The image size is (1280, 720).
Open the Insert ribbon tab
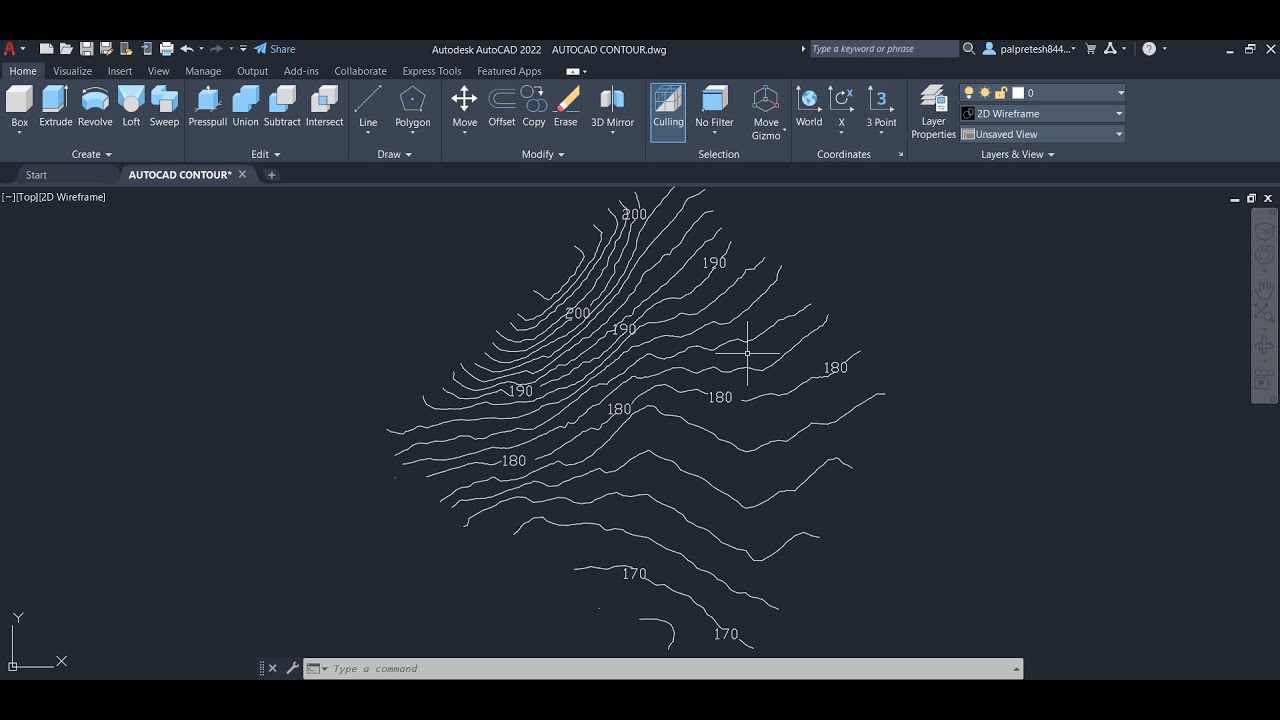(x=120, y=71)
